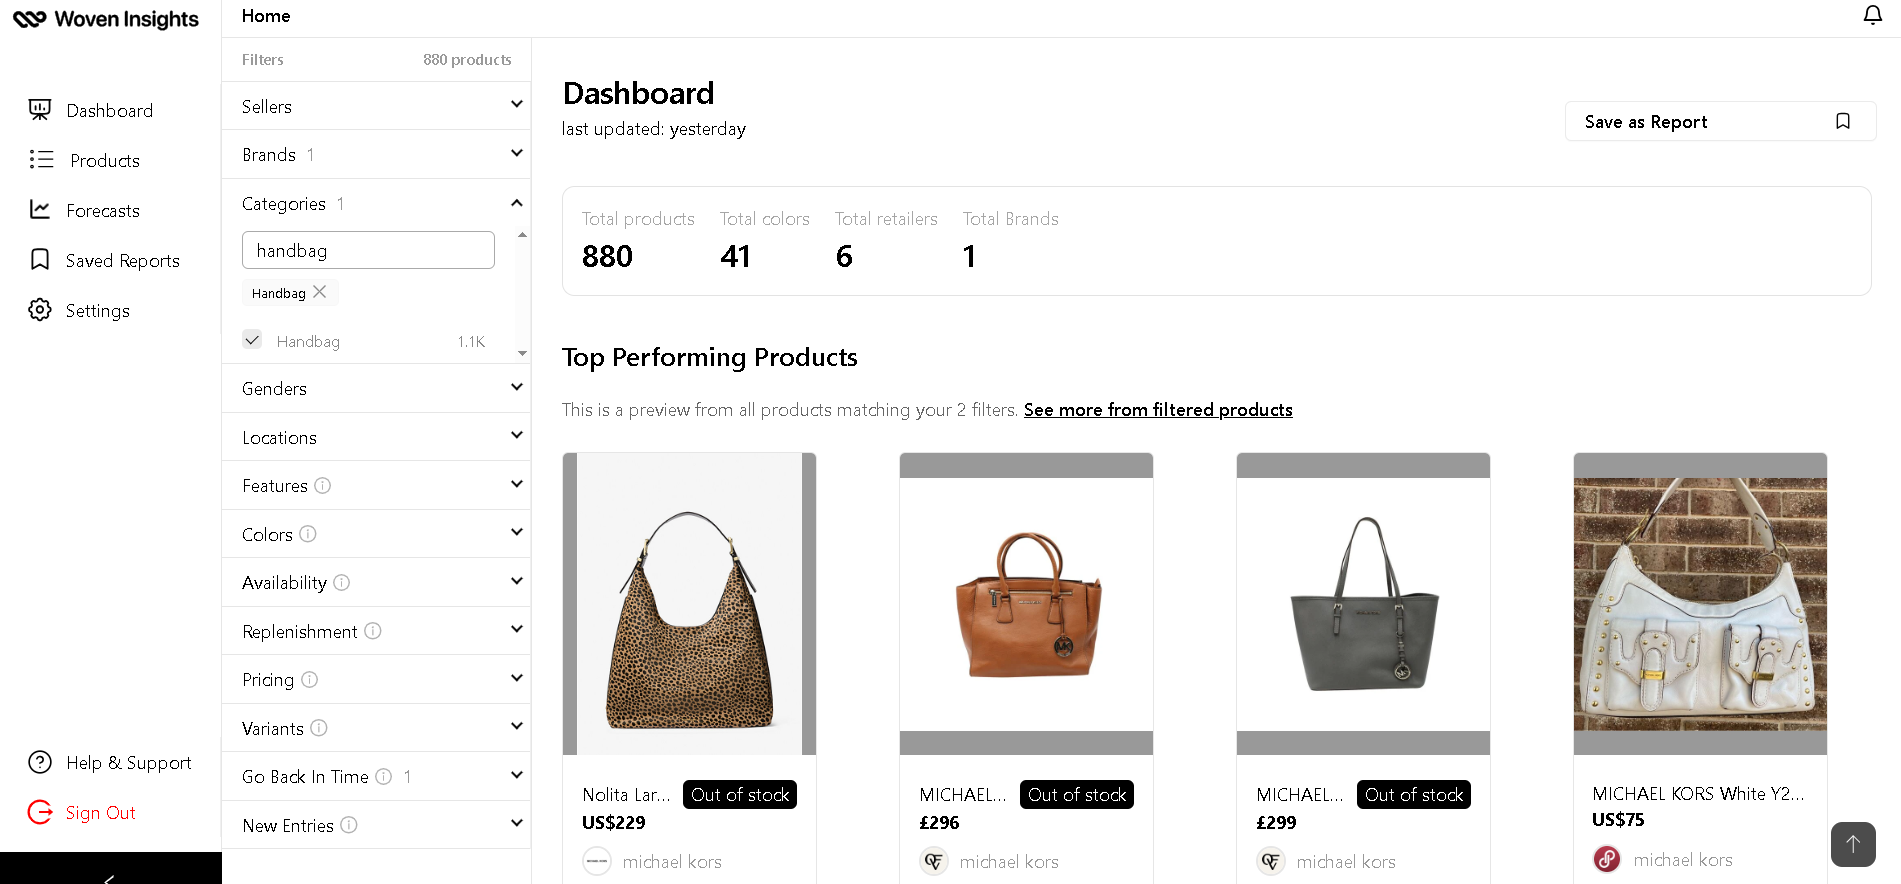
Task: Click the Help & Support question icon
Action: (40, 762)
